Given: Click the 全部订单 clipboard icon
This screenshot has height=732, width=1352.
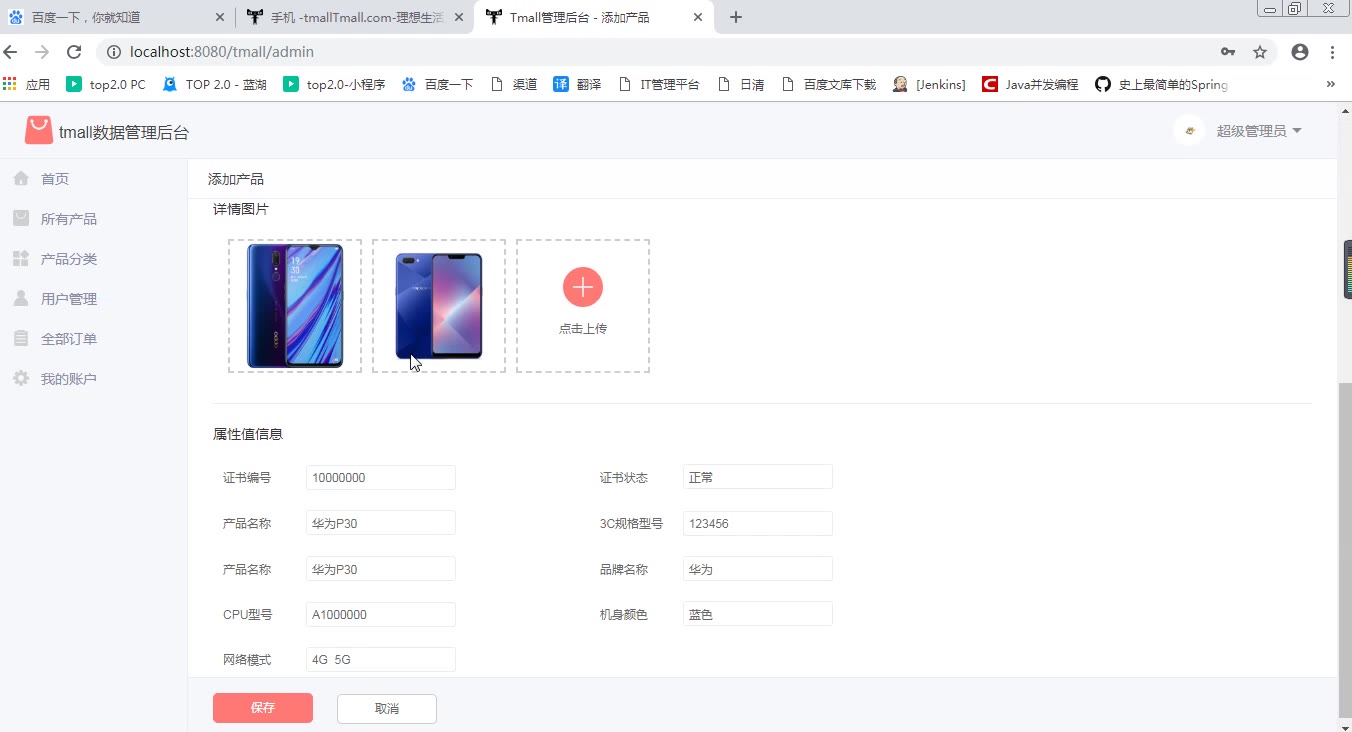Looking at the screenshot, I should tap(21, 338).
